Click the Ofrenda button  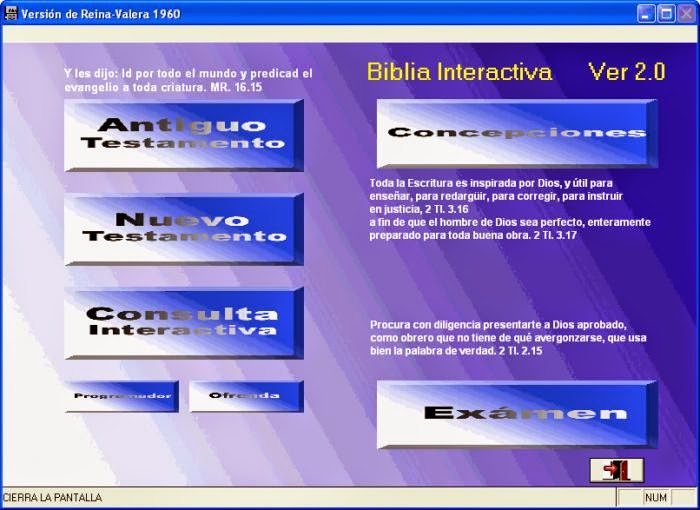[246, 396]
